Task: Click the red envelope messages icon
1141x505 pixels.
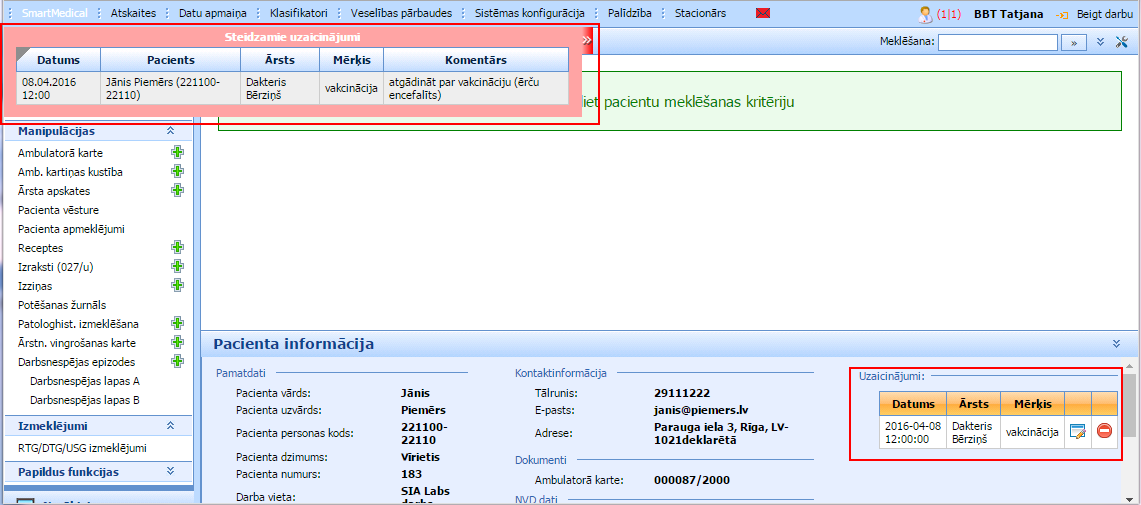Action: click(763, 14)
